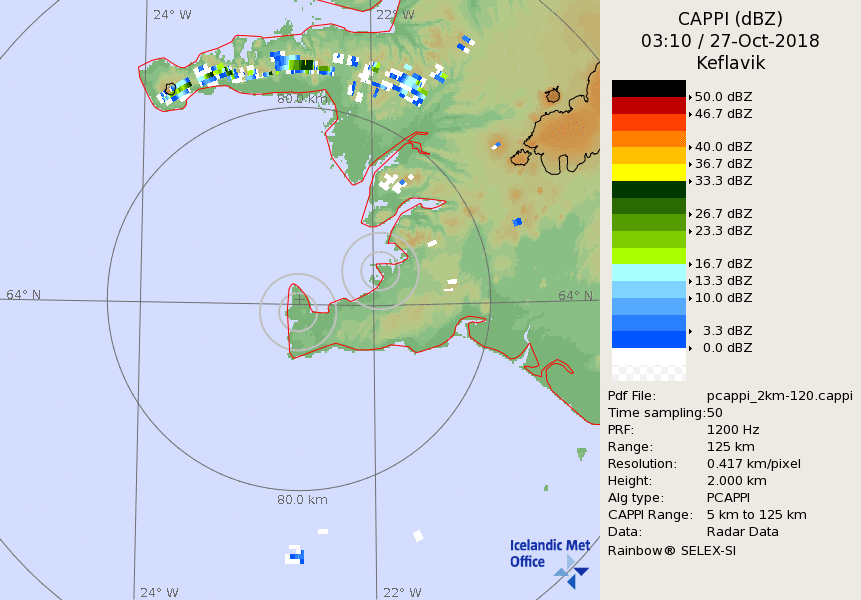Select the radar echo cluster near the bottom 80.0 km label
Viewport: 861px width, 600px height.
(294, 554)
